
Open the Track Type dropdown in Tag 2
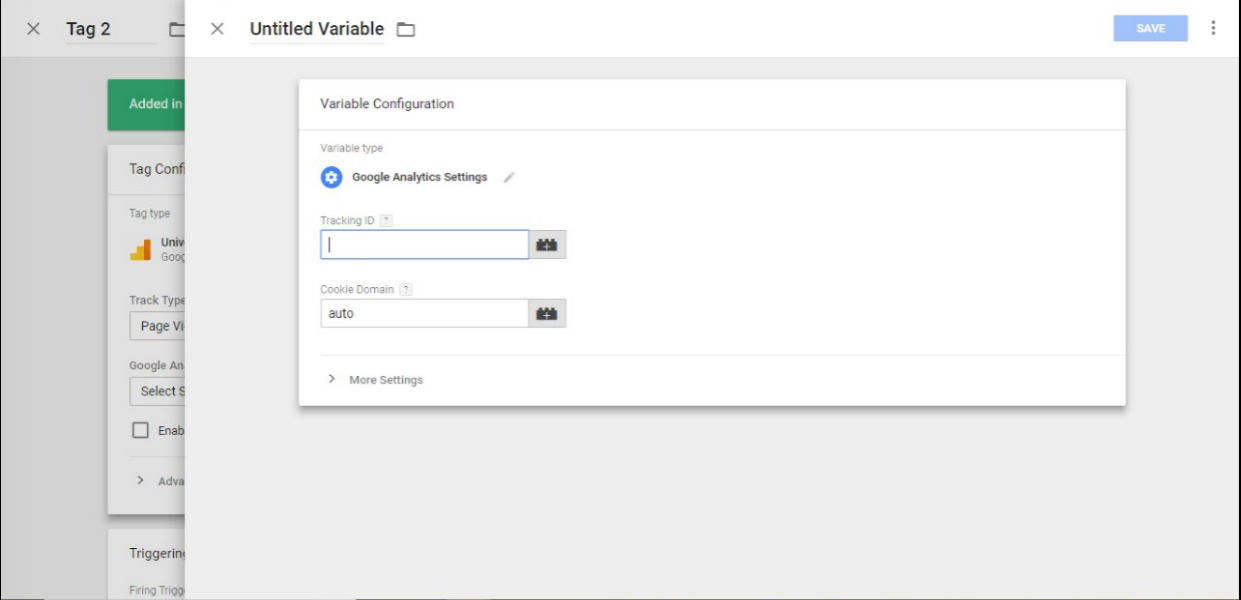[x=157, y=326]
